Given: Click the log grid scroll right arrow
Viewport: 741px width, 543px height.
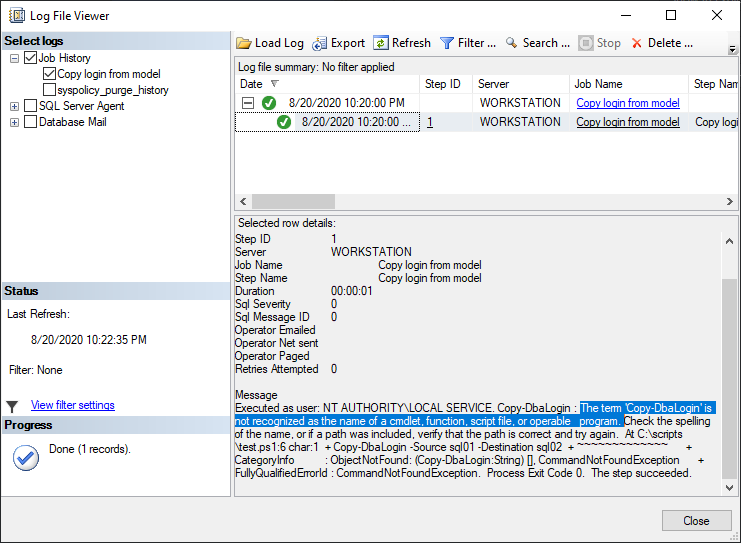Looking at the screenshot, I should click(x=730, y=201).
